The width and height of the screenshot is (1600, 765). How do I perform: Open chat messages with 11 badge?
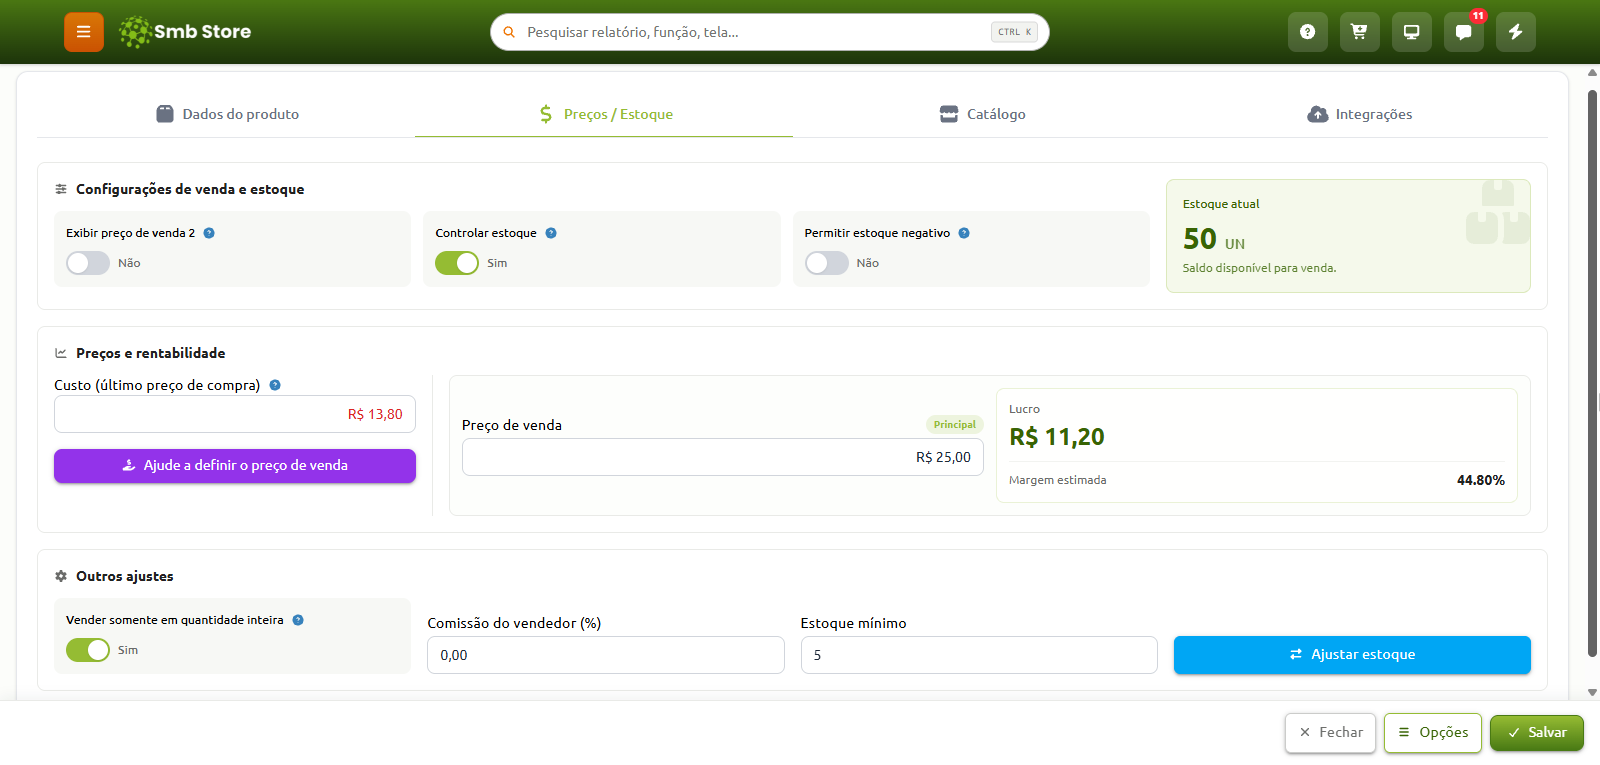click(1464, 32)
